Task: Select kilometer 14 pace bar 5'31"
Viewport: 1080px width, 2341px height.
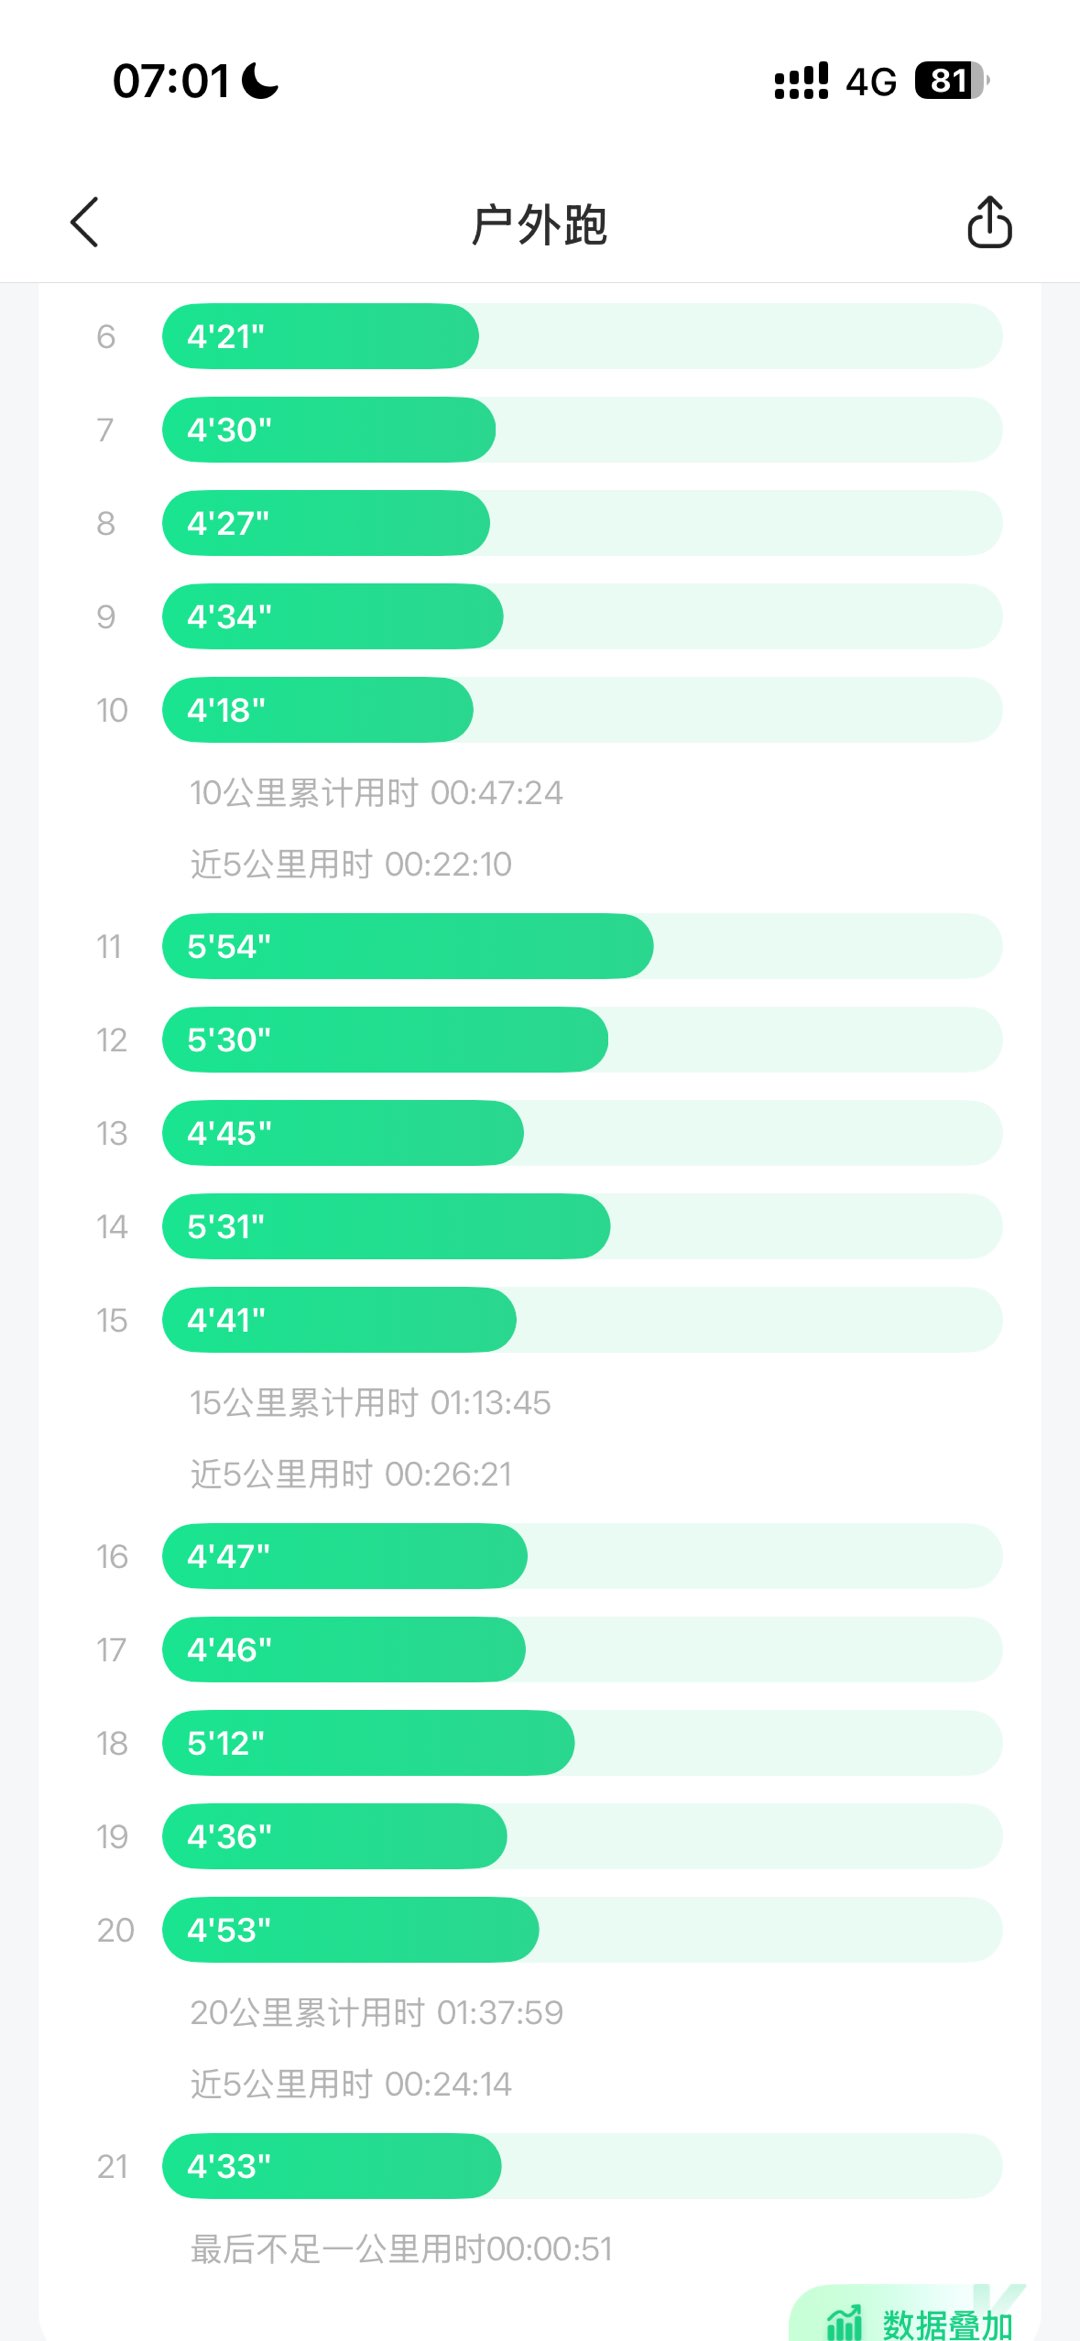Action: click(386, 1227)
